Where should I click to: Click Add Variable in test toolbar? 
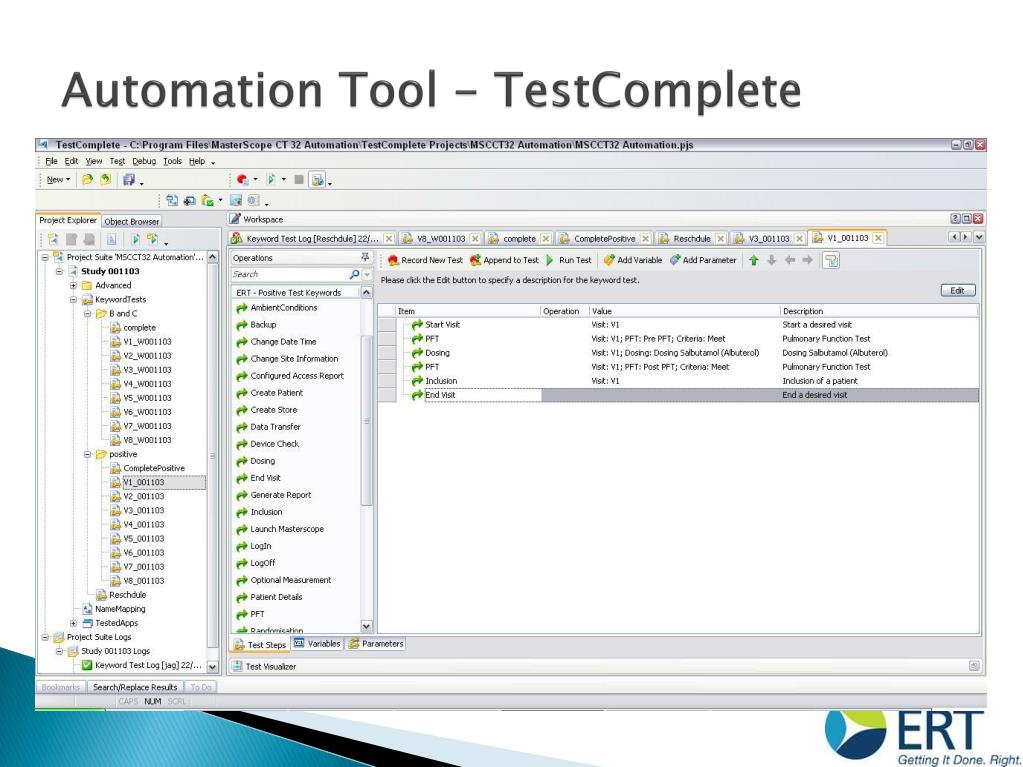tap(632, 260)
